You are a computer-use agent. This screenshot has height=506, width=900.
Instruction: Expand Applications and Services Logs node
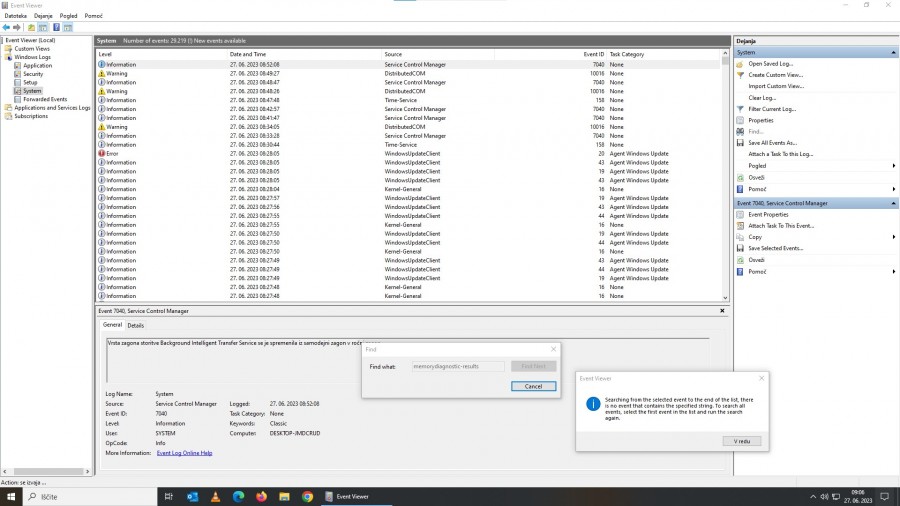tap(4, 108)
